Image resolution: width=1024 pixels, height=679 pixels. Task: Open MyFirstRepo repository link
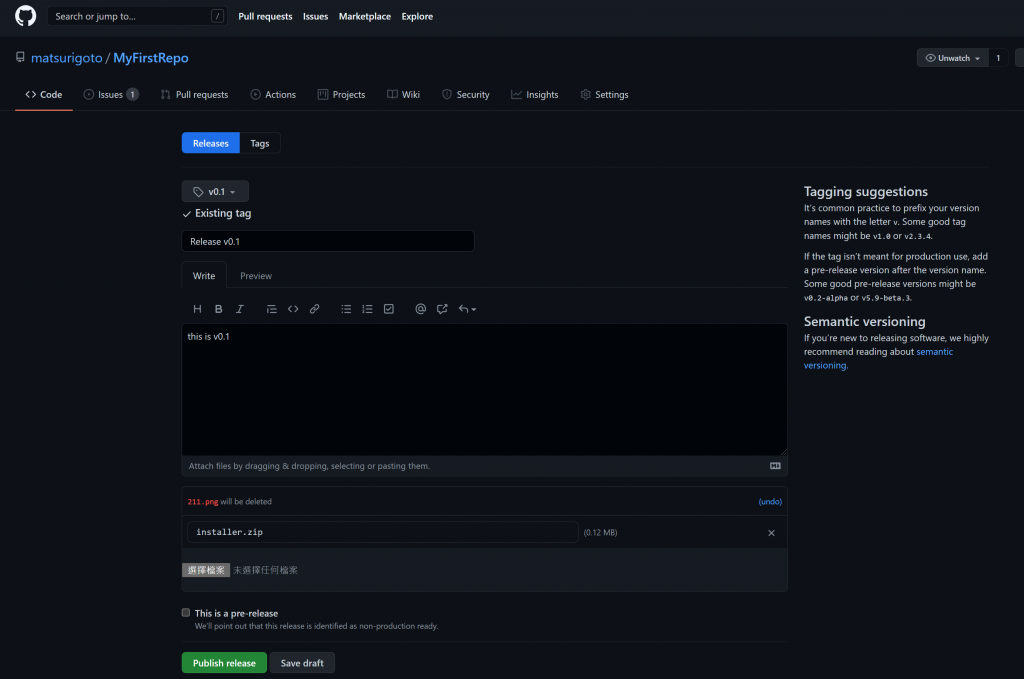pyautogui.click(x=151, y=57)
